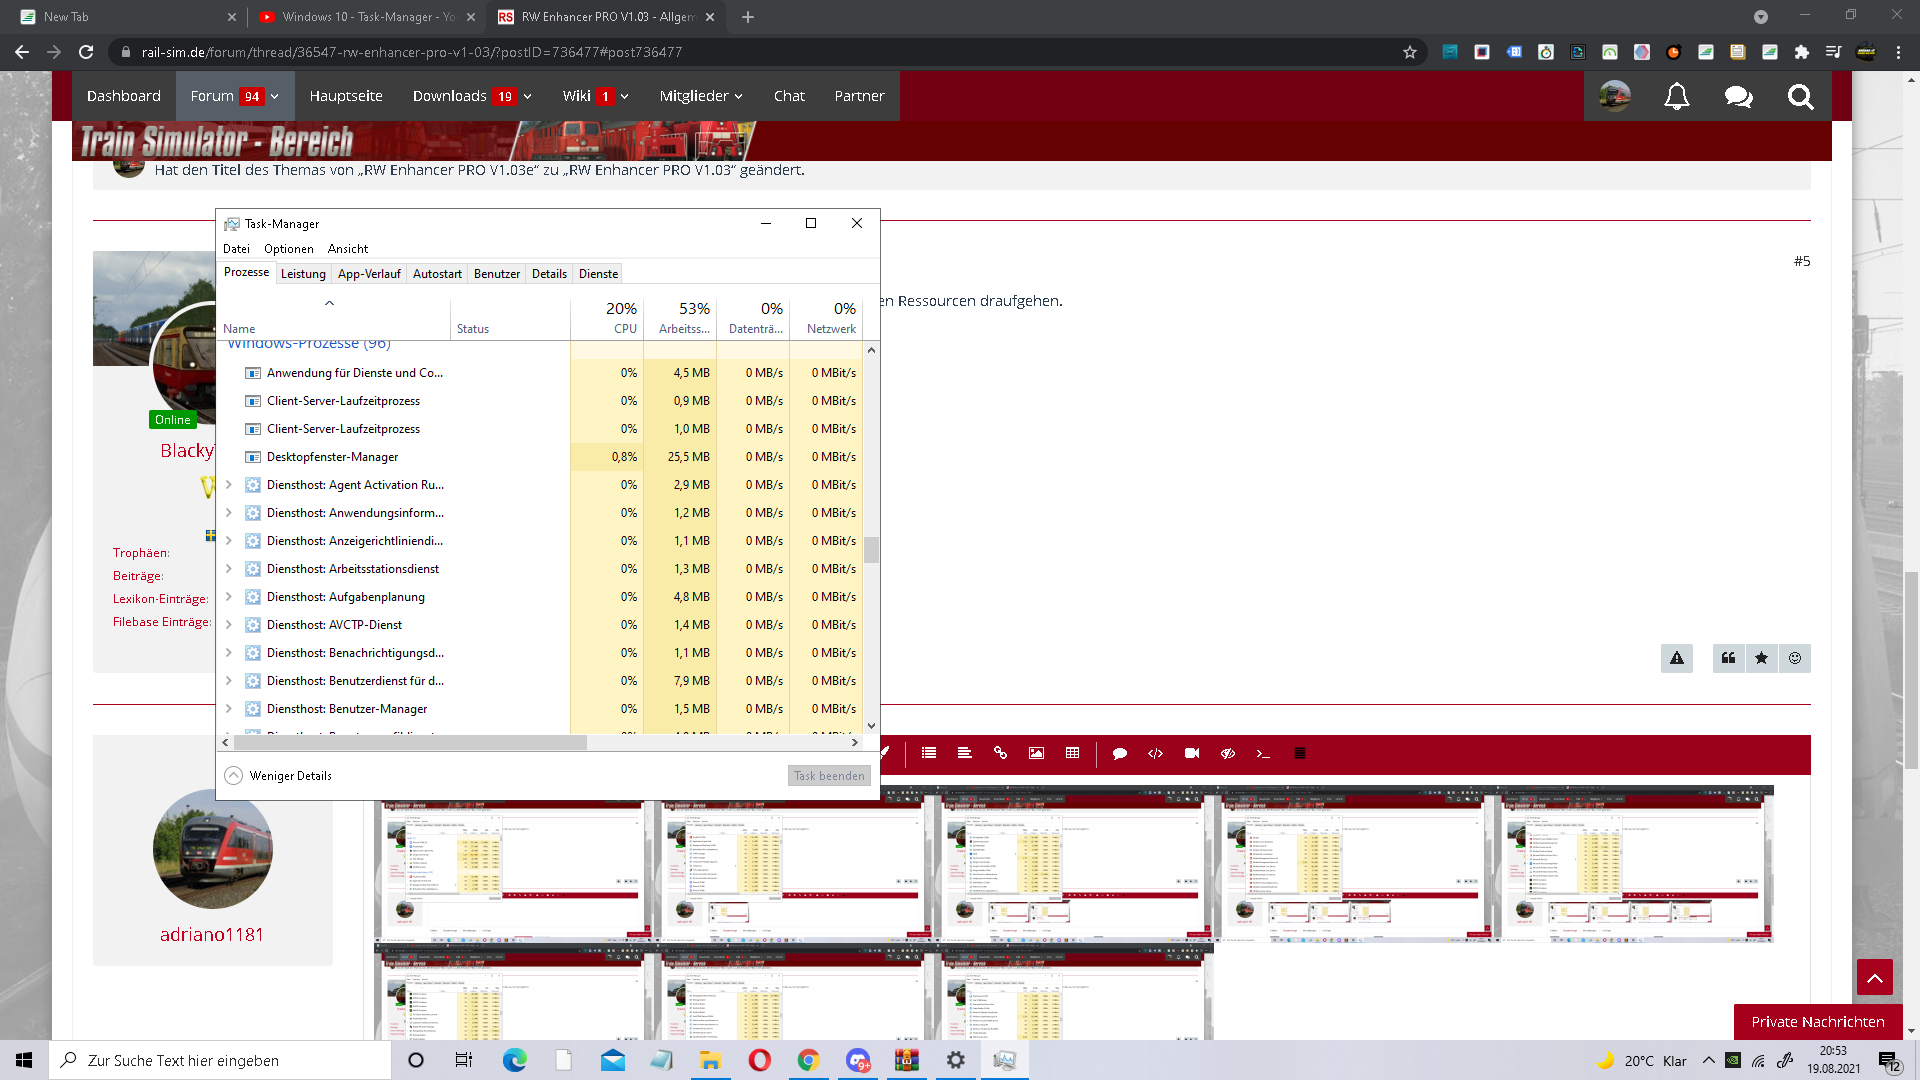
Task: Expand Diensthost: Aufgabenplanung process row
Action: point(229,597)
